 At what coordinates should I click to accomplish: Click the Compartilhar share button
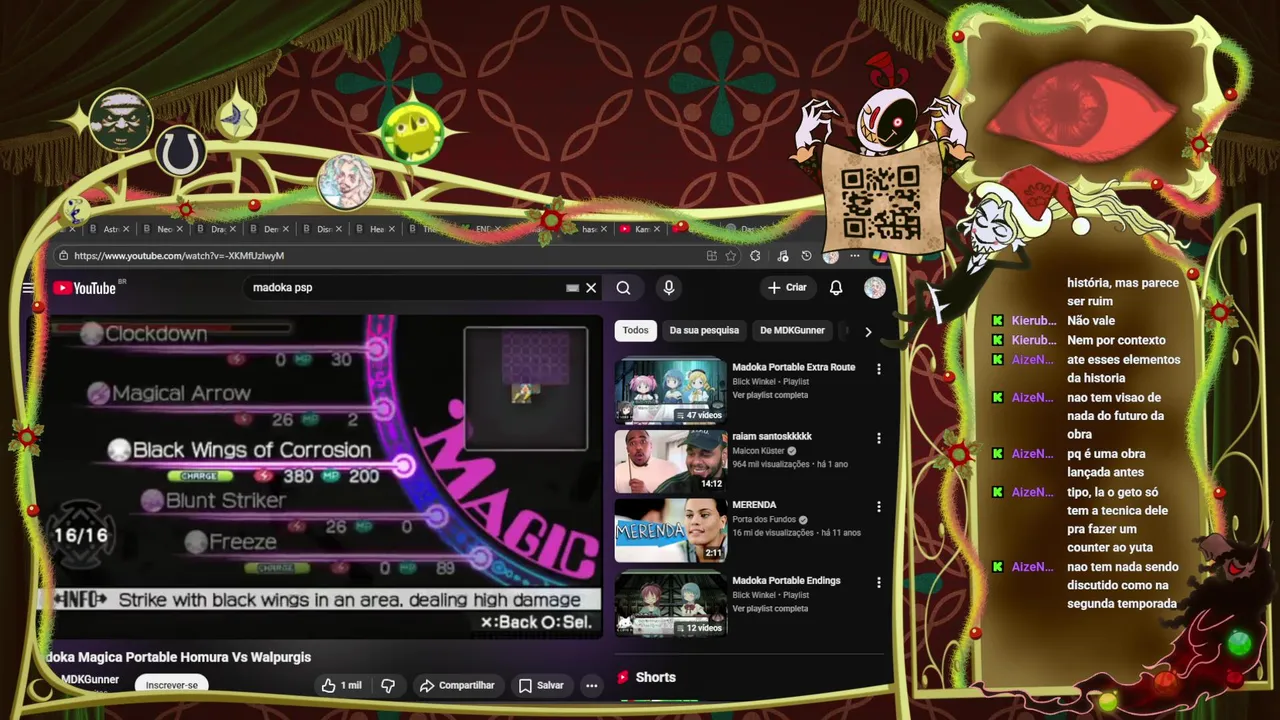click(457, 685)
